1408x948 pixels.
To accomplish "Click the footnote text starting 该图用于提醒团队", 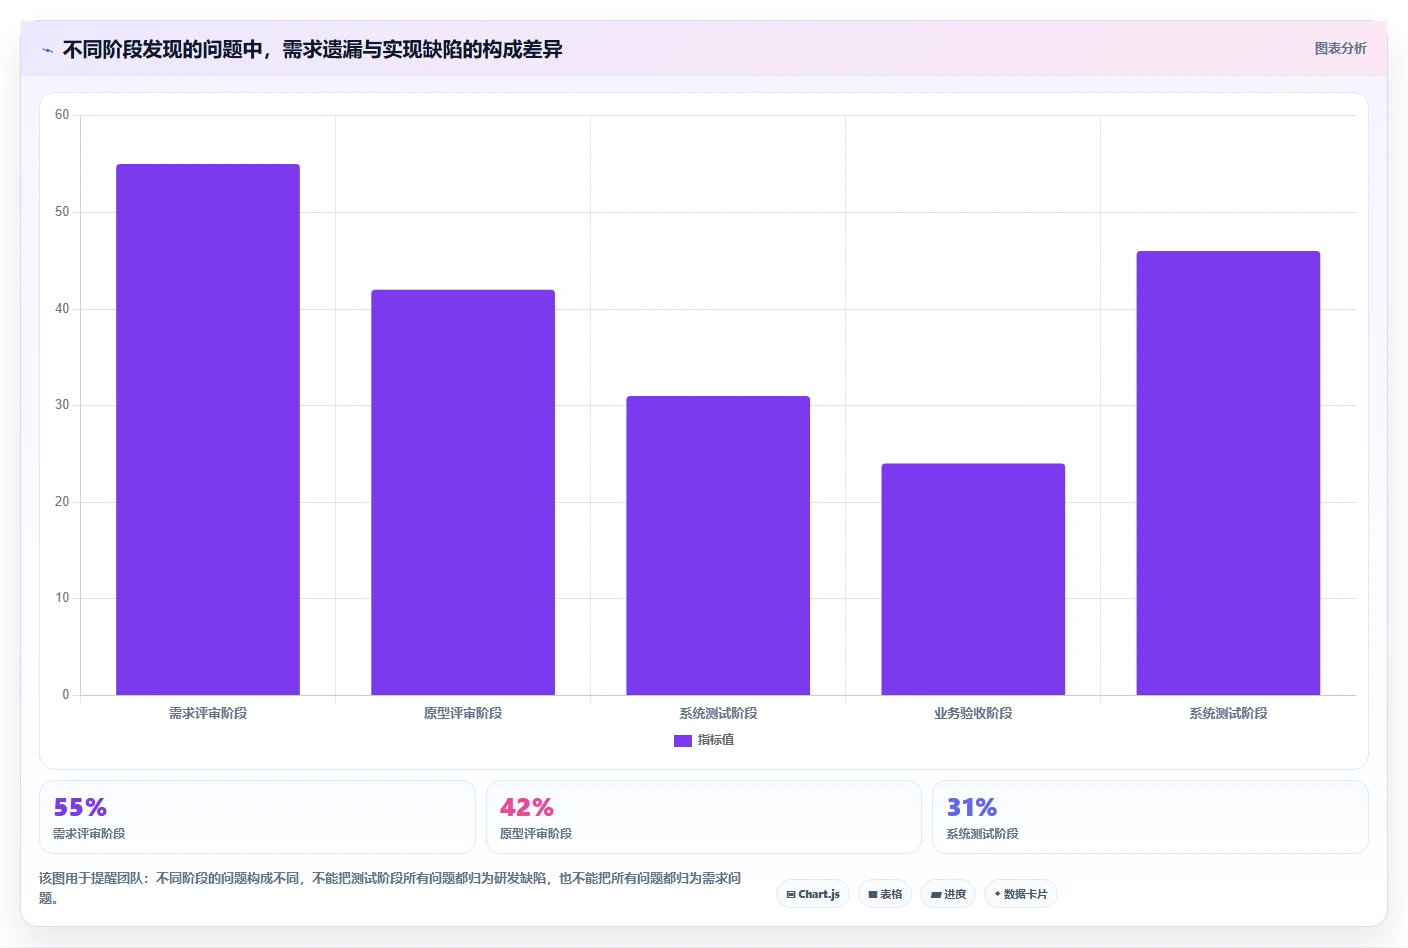I will (390, 888).
